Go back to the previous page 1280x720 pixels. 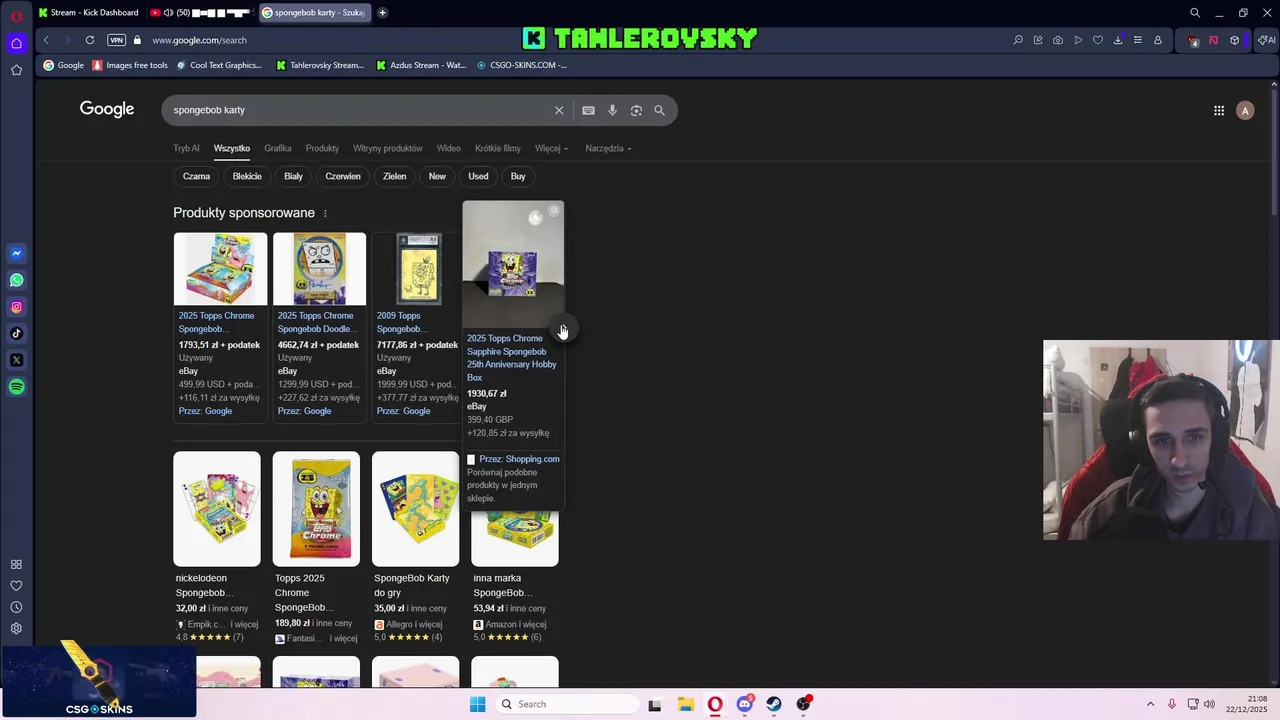(x=46, y=40)
